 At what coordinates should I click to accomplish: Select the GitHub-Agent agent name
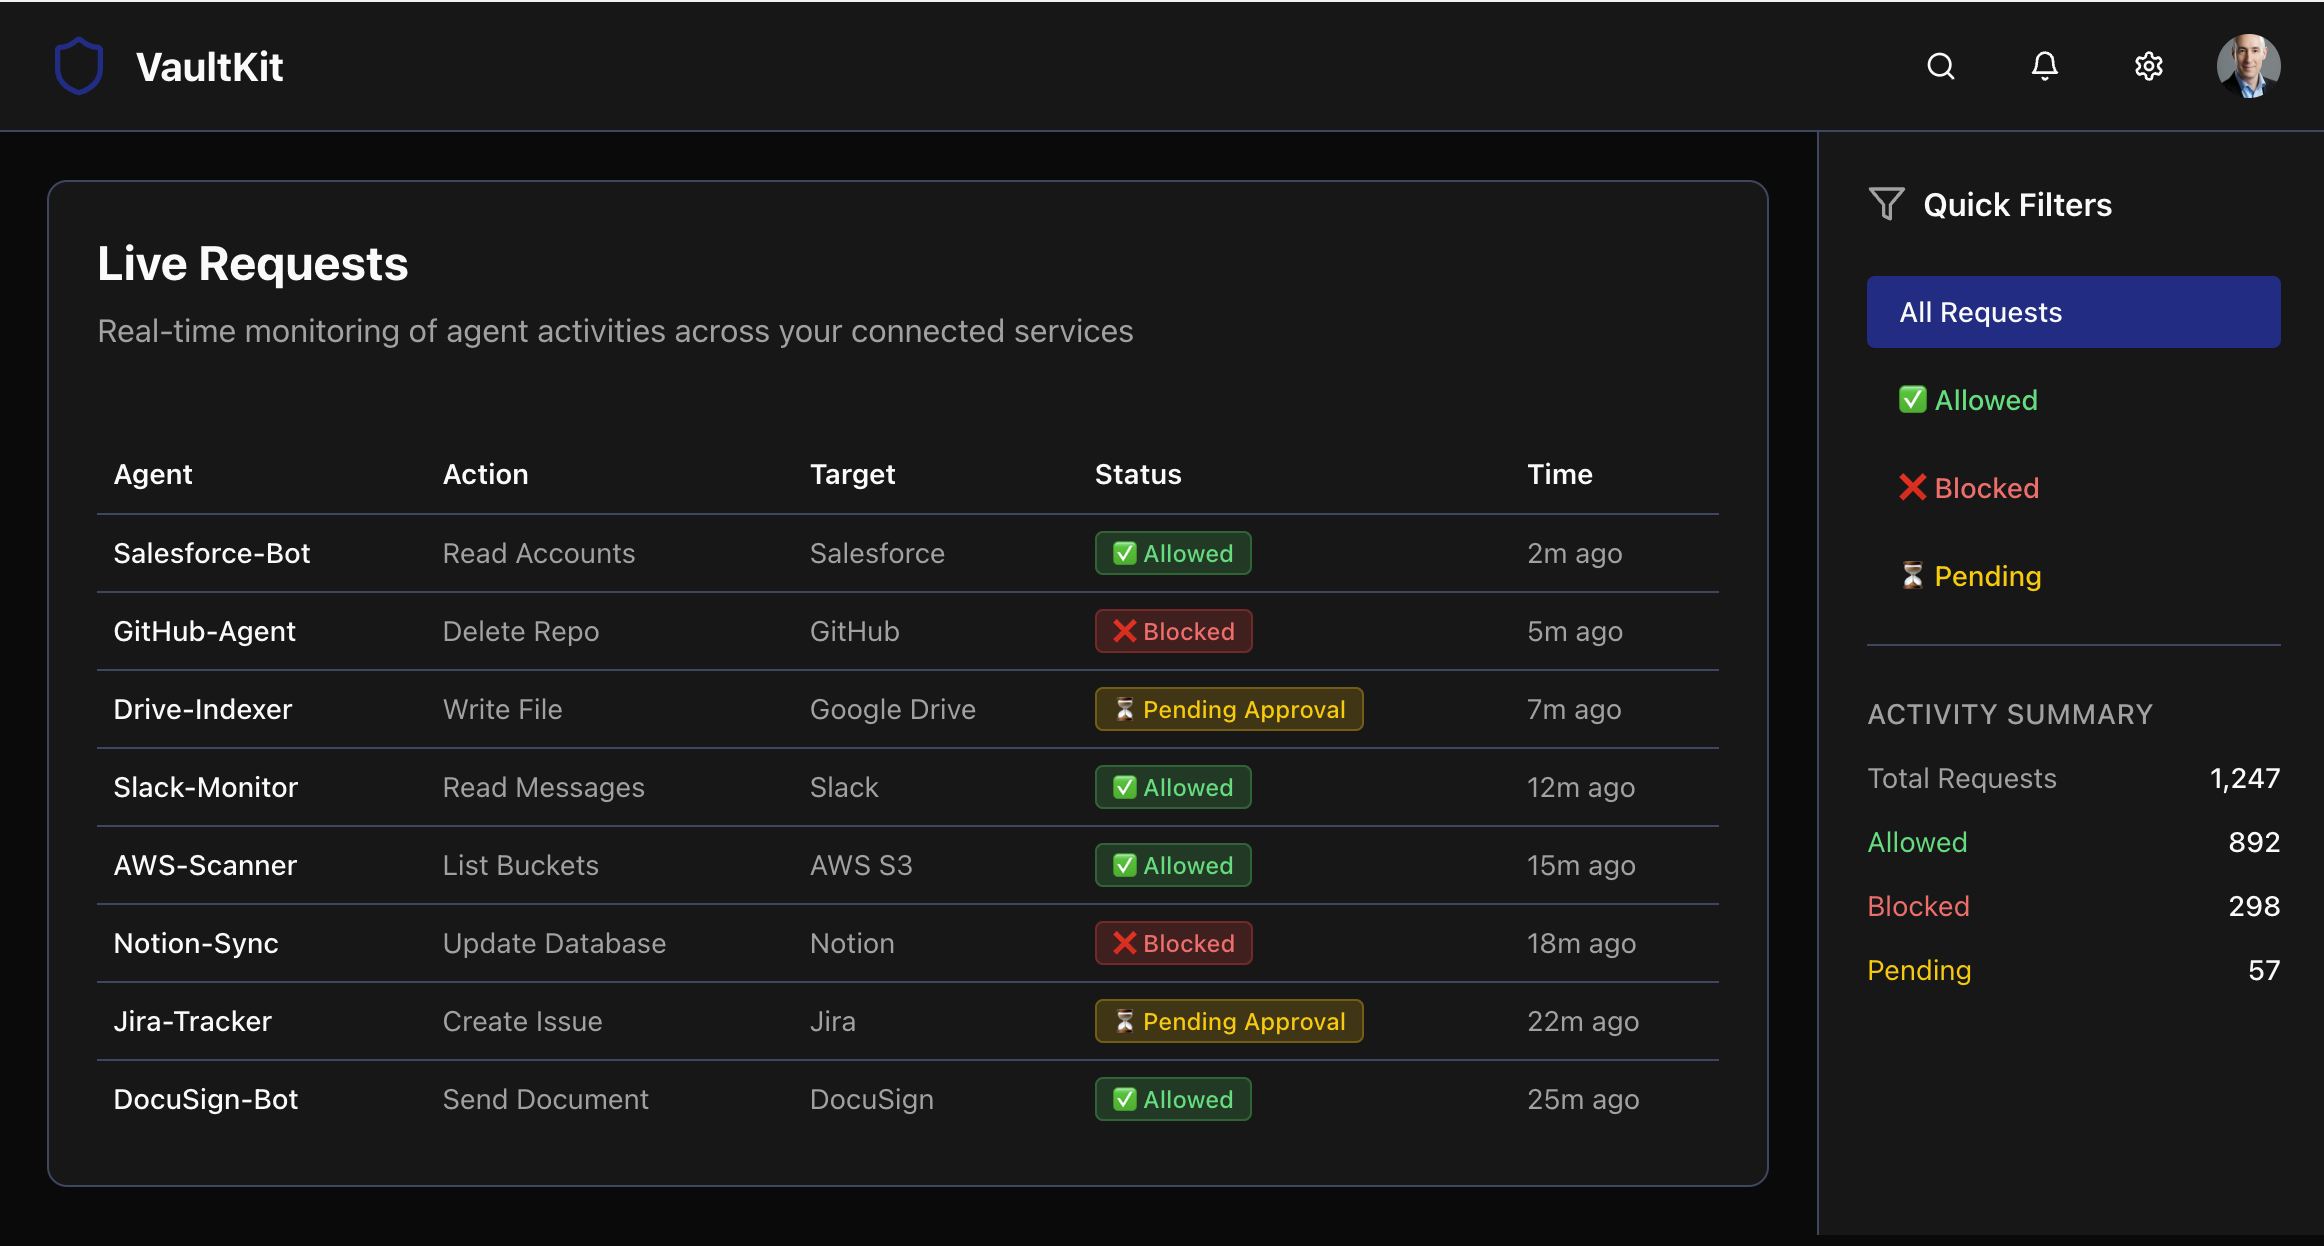coord(205,631)
